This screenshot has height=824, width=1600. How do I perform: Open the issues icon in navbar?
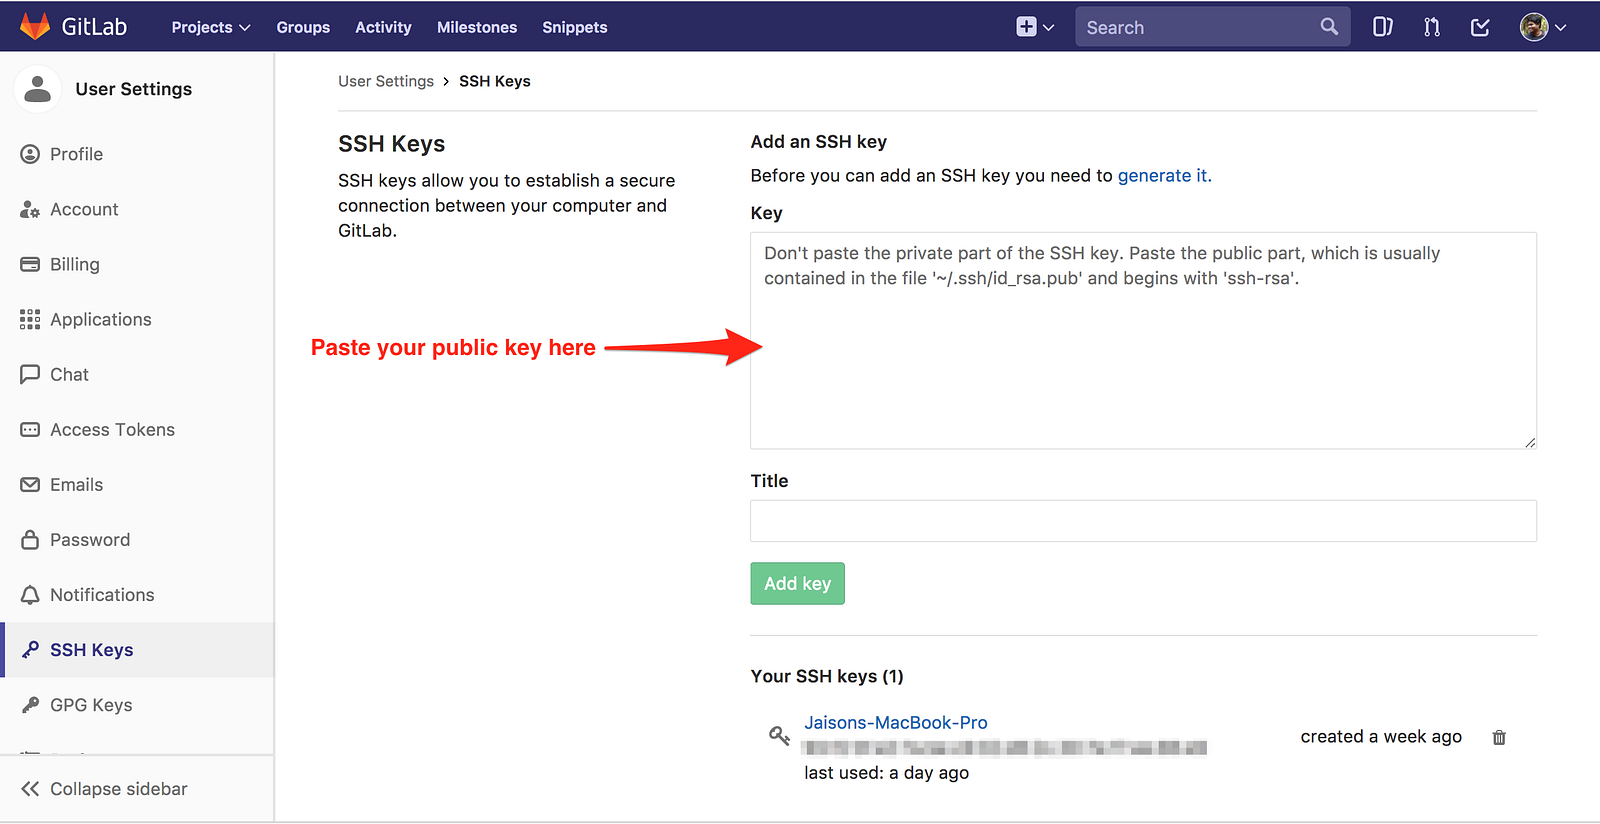coord(1383,27)
